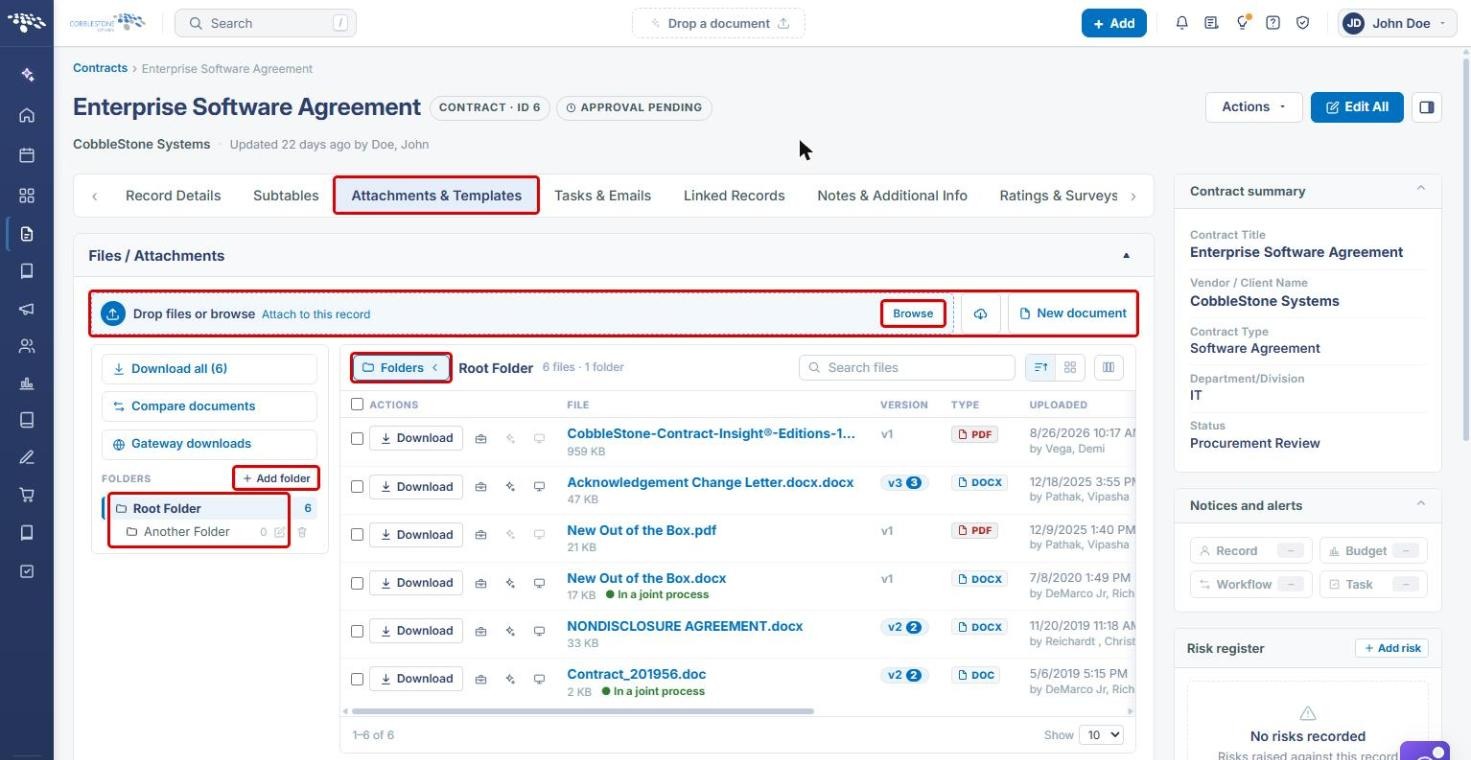Click the megaphone icon in left sidebar
Image resolution: width=1471 pixels, height=760 pixels.
coord(27,309)
